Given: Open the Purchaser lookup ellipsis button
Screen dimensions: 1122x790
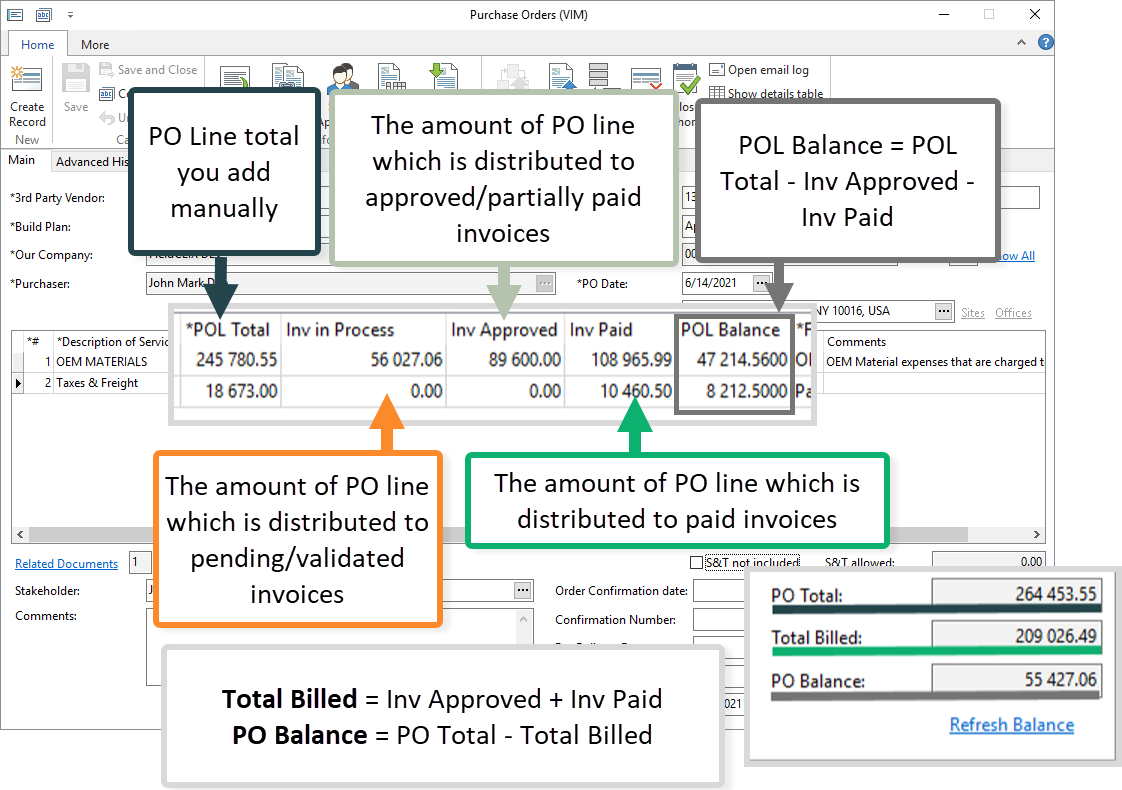Looking at the screenshot, I should coord(545,283).
